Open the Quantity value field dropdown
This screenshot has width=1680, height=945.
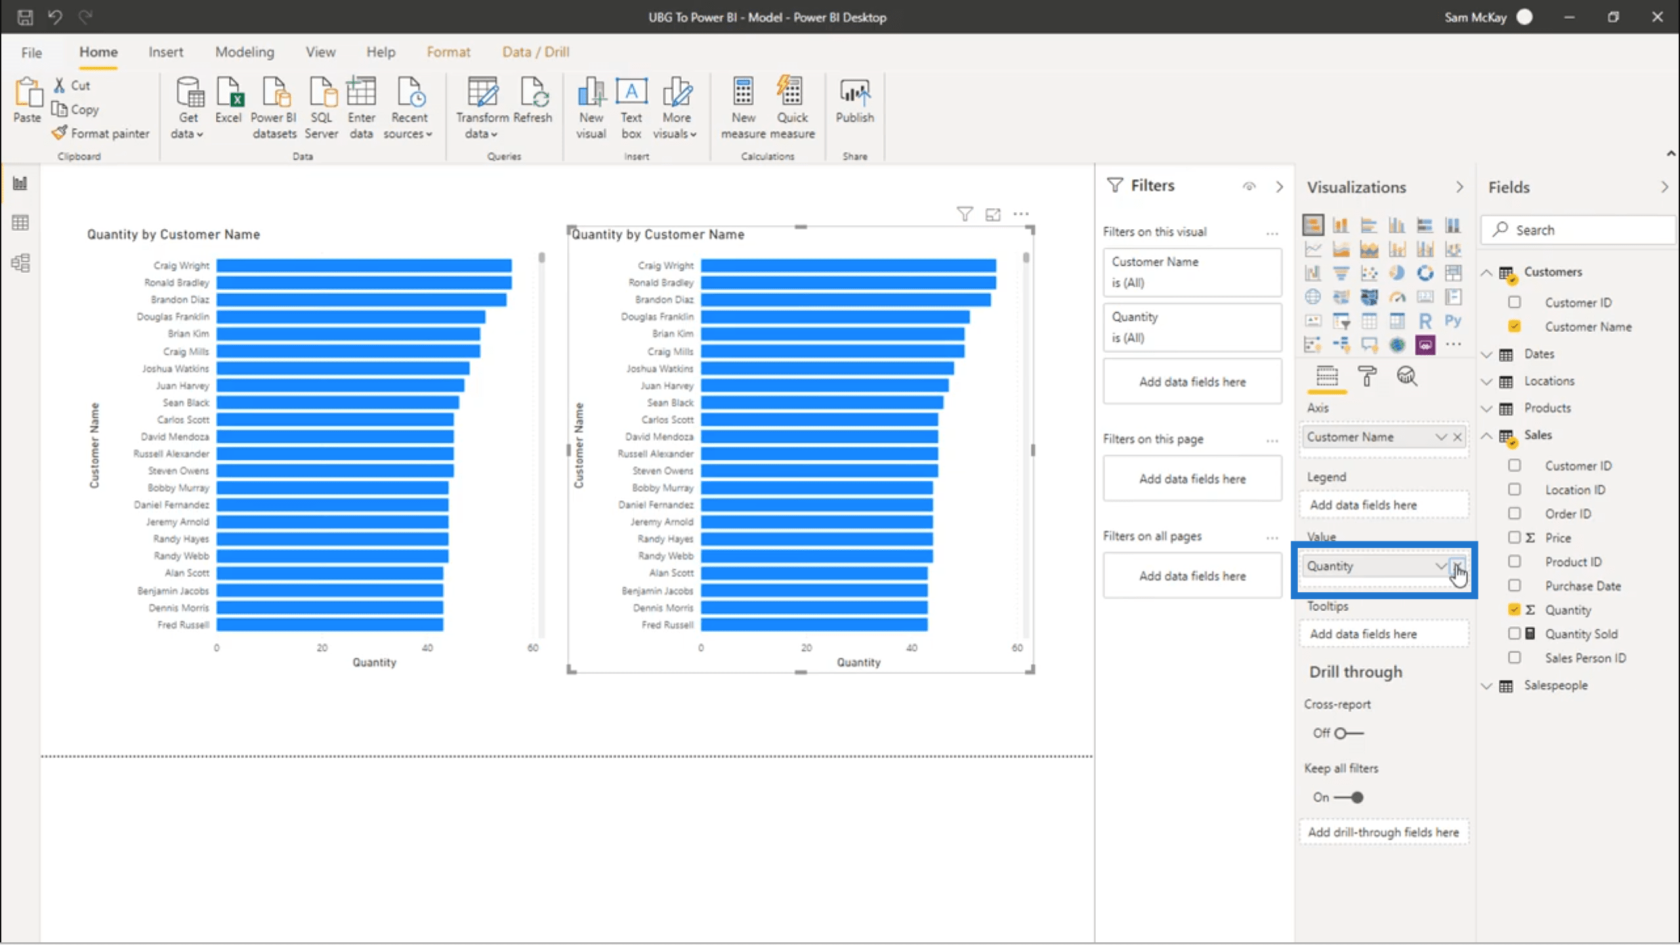1441,566
